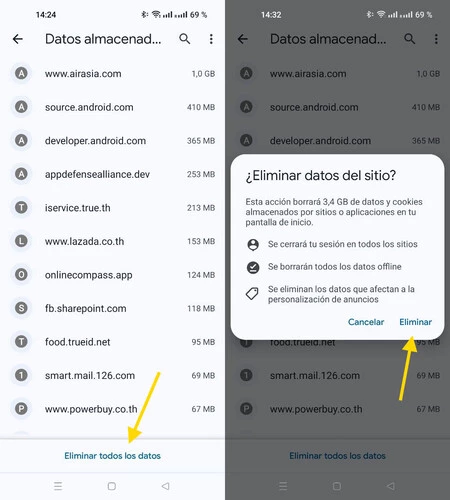The image size is (450, 500).
Task: Select developer.android.com site on the left list
Action: 112,141
